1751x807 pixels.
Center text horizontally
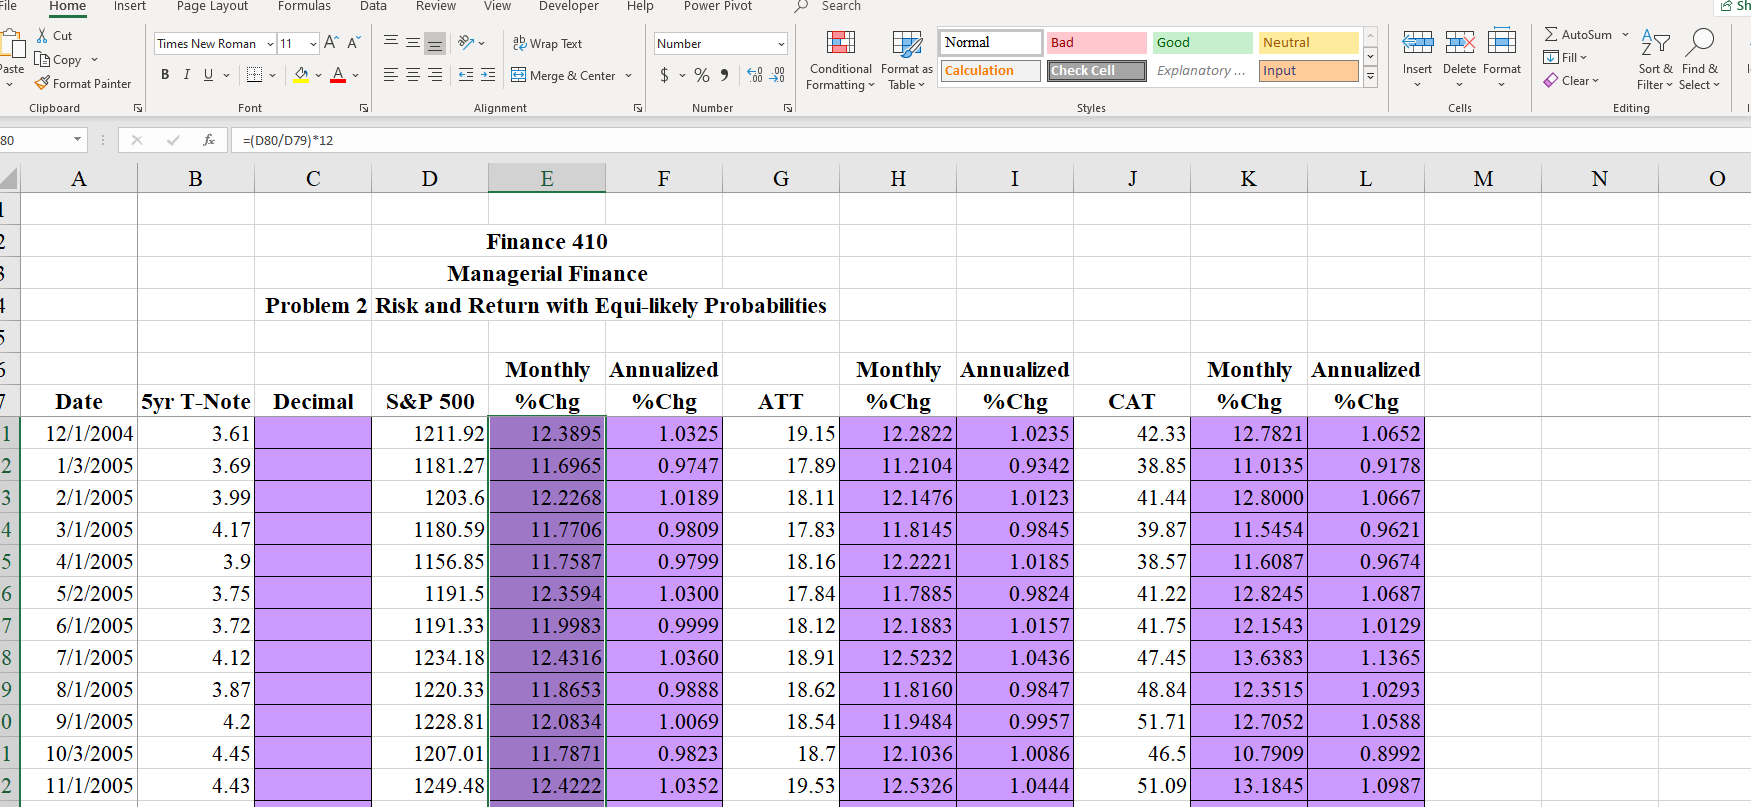coord(413,75)
